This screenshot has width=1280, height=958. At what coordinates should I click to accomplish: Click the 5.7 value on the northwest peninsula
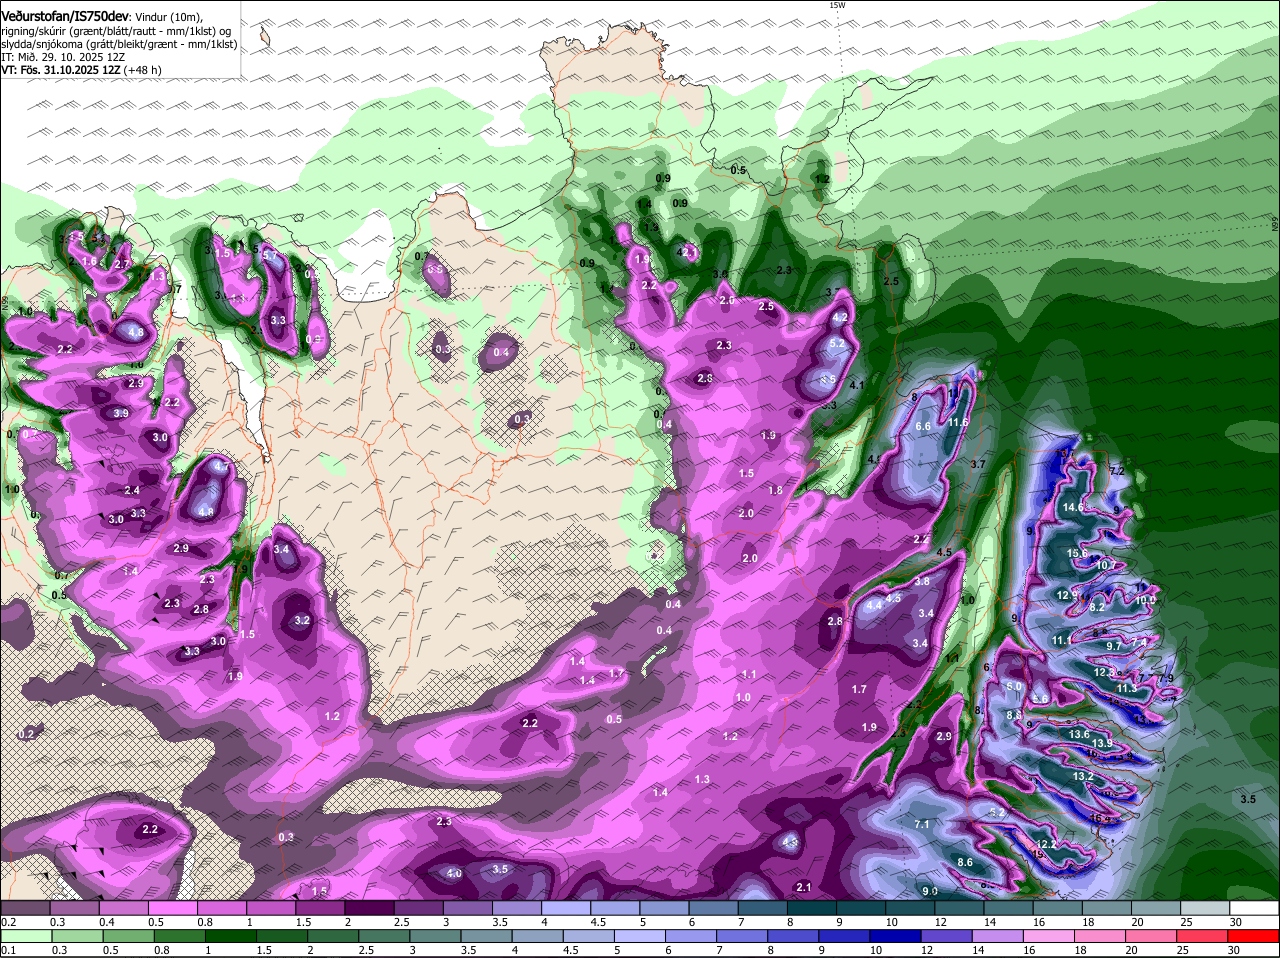(268, 255)
